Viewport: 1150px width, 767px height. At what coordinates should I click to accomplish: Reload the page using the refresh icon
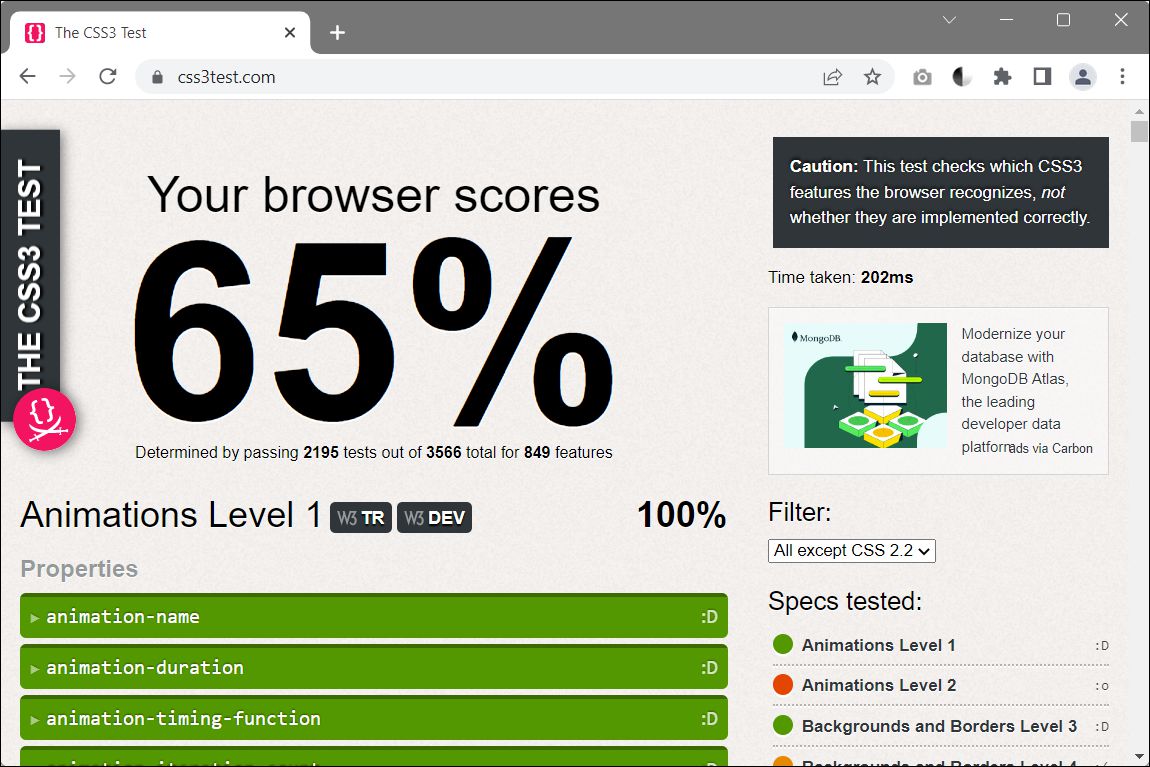pyautogui.click(x=107, y=76)
